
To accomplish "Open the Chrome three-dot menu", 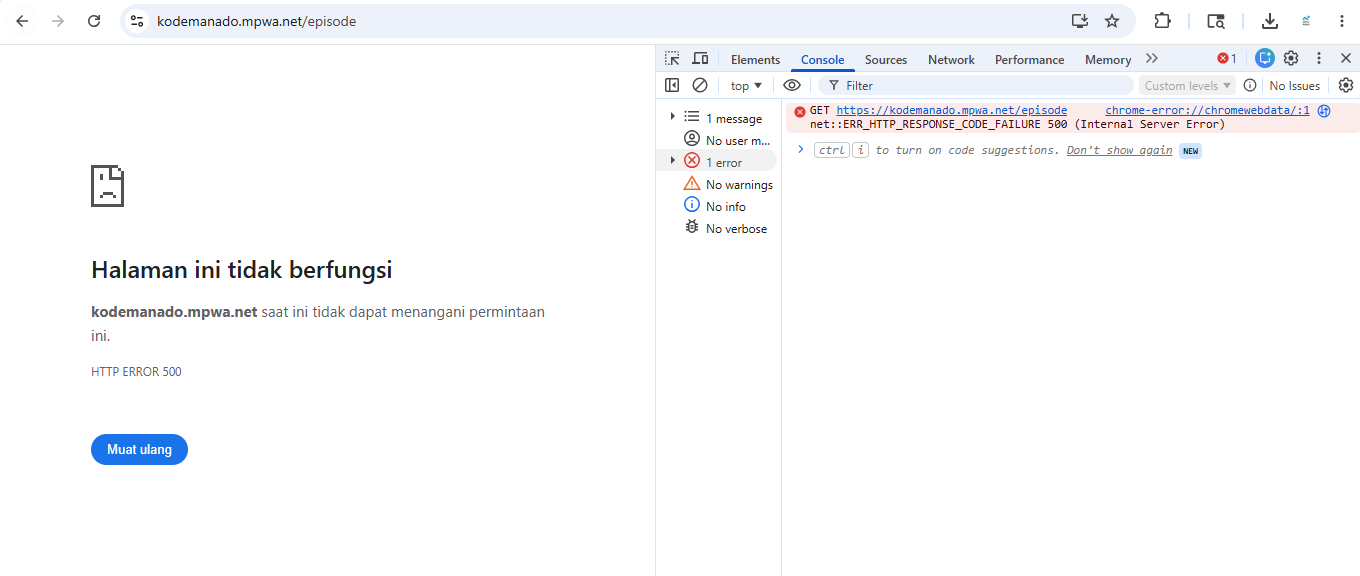I will (1342, 21).
